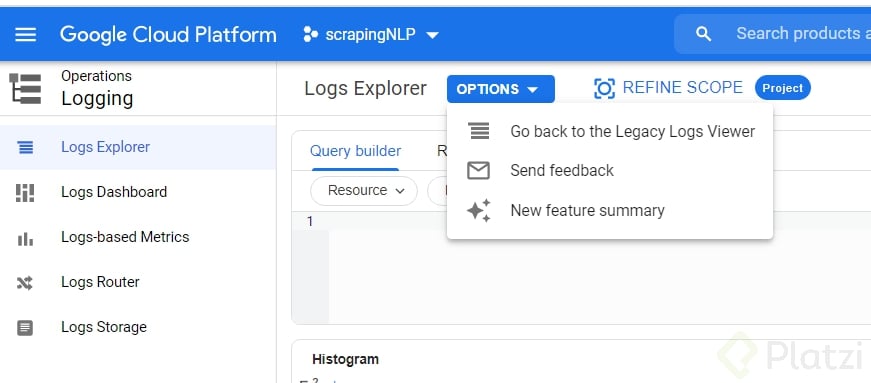This screenshot has width=871, height=383.
Task: Open the scrapingNLP project selector
Action: 371,34
